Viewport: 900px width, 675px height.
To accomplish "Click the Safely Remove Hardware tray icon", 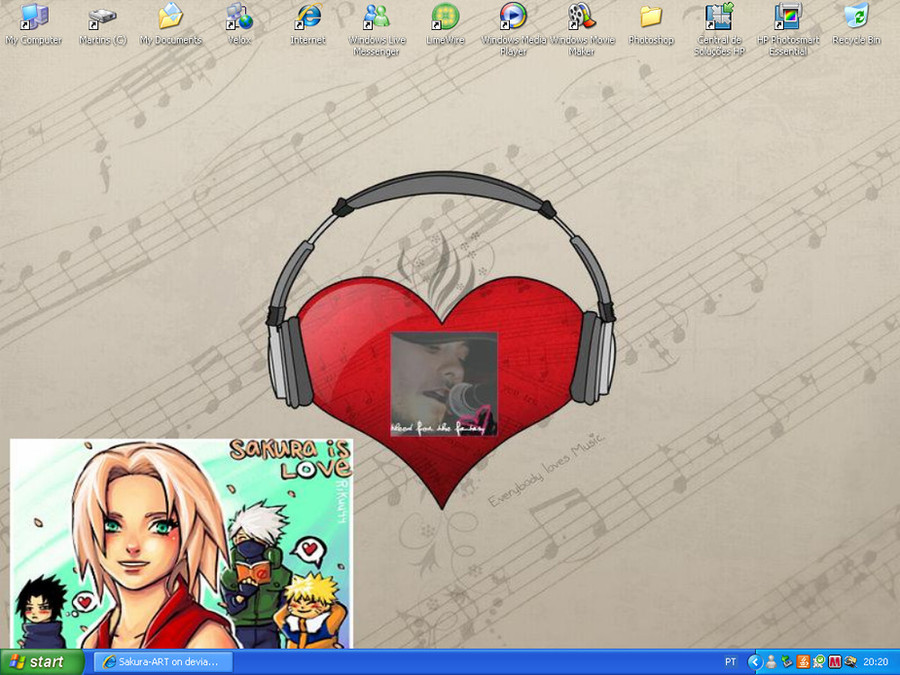I will 787,662.
